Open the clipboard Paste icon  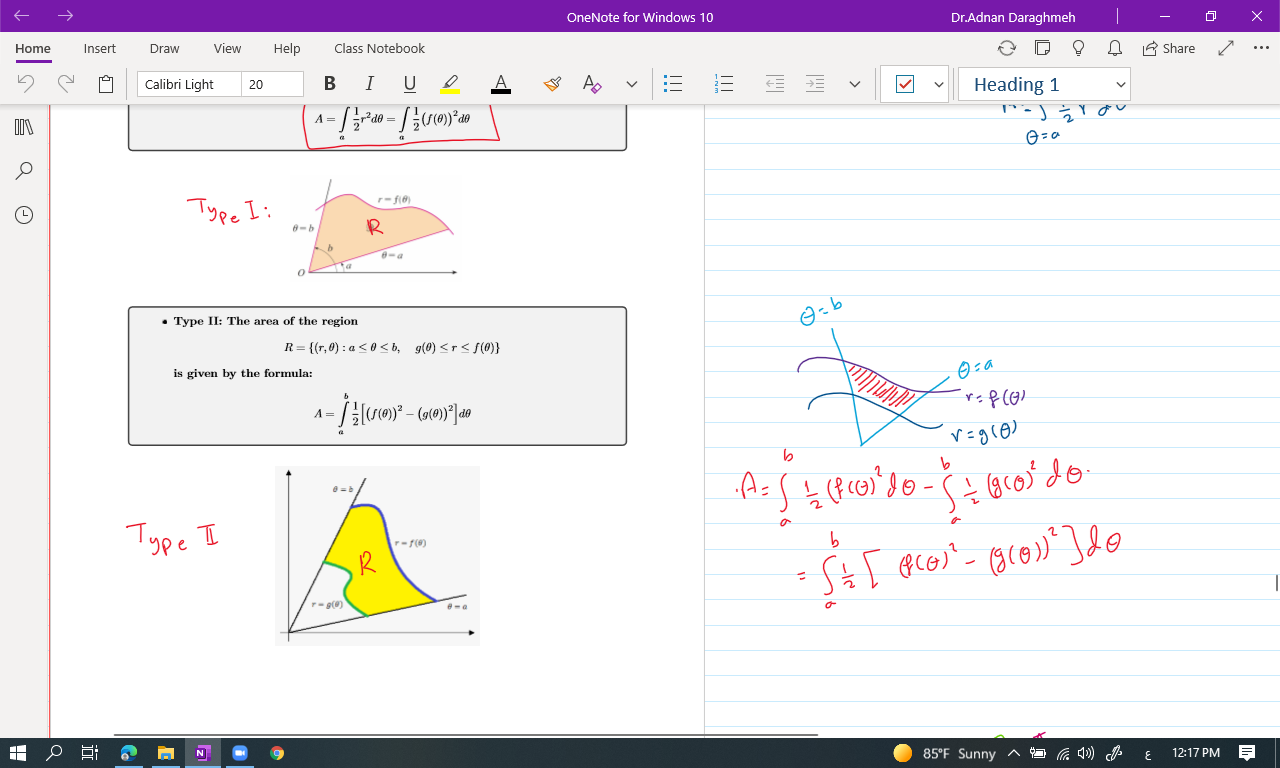point(106,84)
